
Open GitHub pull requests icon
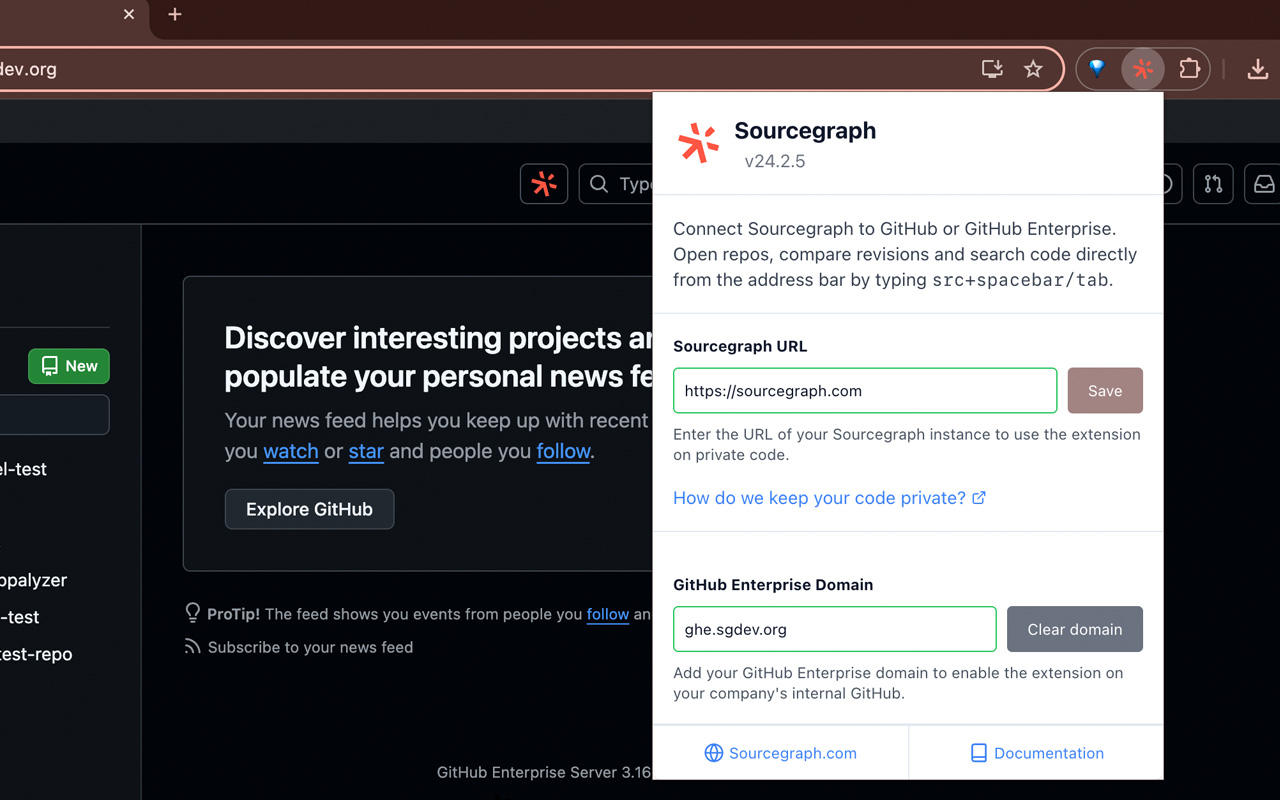pos(1213,184)
